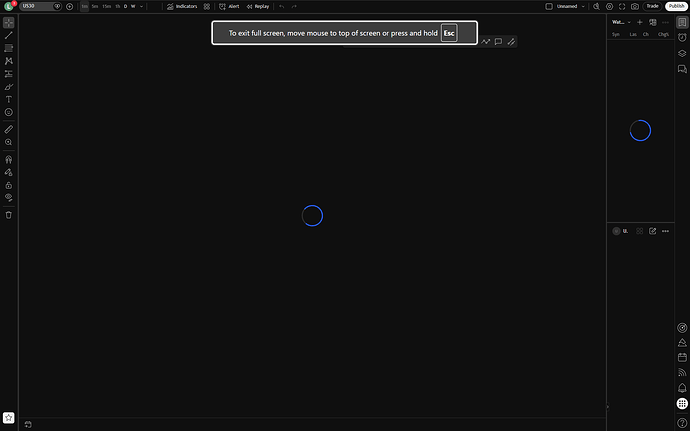Take a chart snapshot with camera icon

click(635, 6)
